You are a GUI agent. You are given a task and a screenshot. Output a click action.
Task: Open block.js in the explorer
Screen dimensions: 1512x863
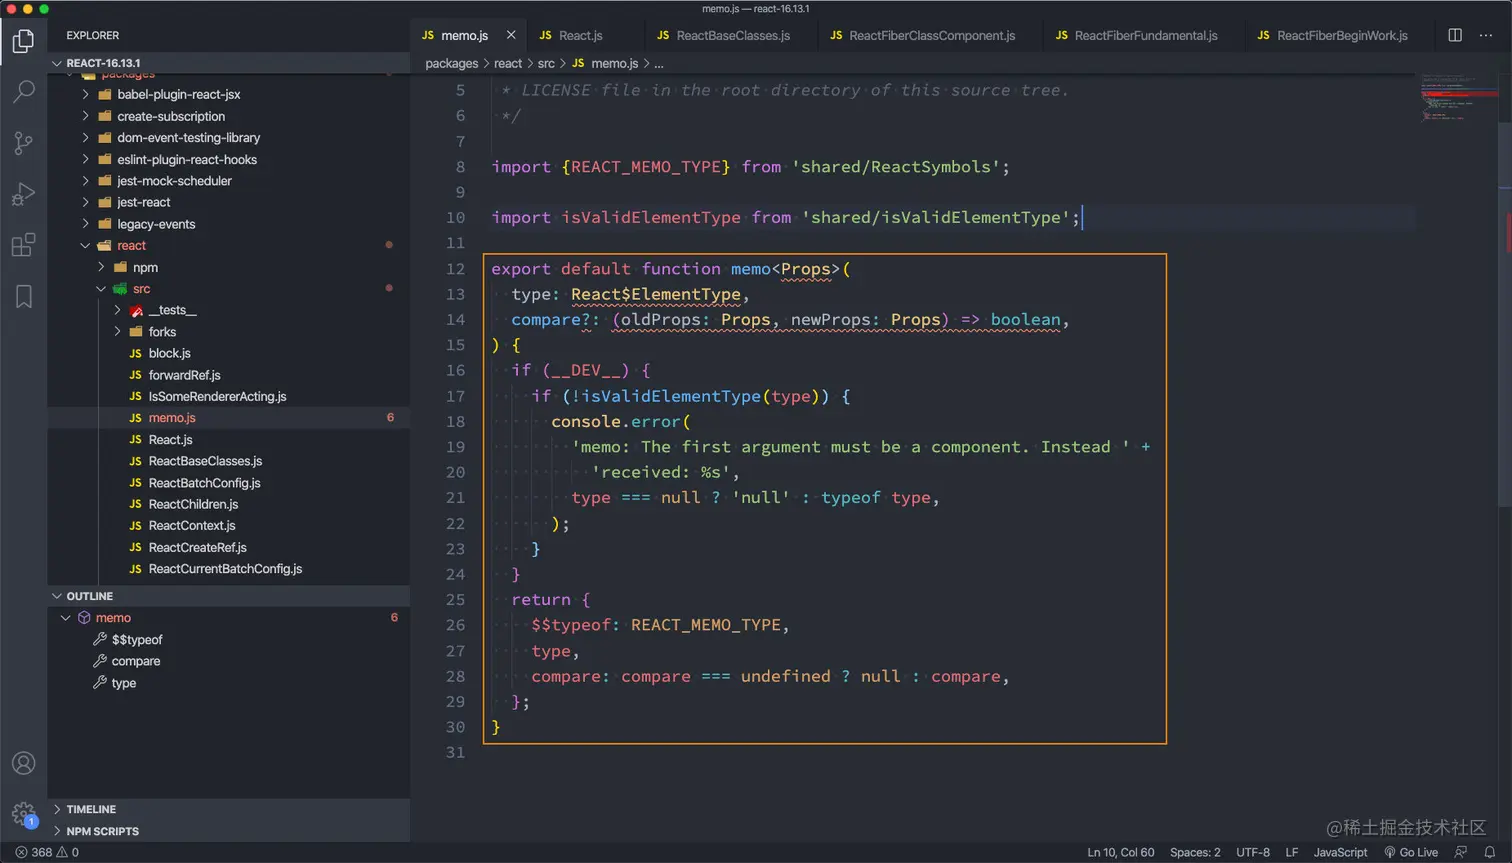click(x=228, y=353)
